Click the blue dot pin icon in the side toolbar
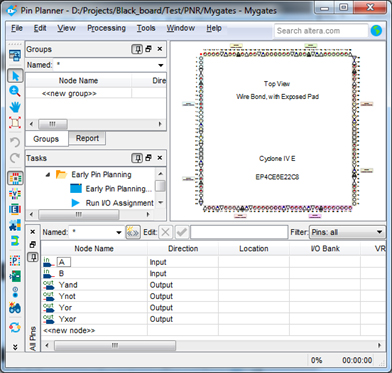The height and width of the screenshot is (373, 392). (x=15, y=292)
